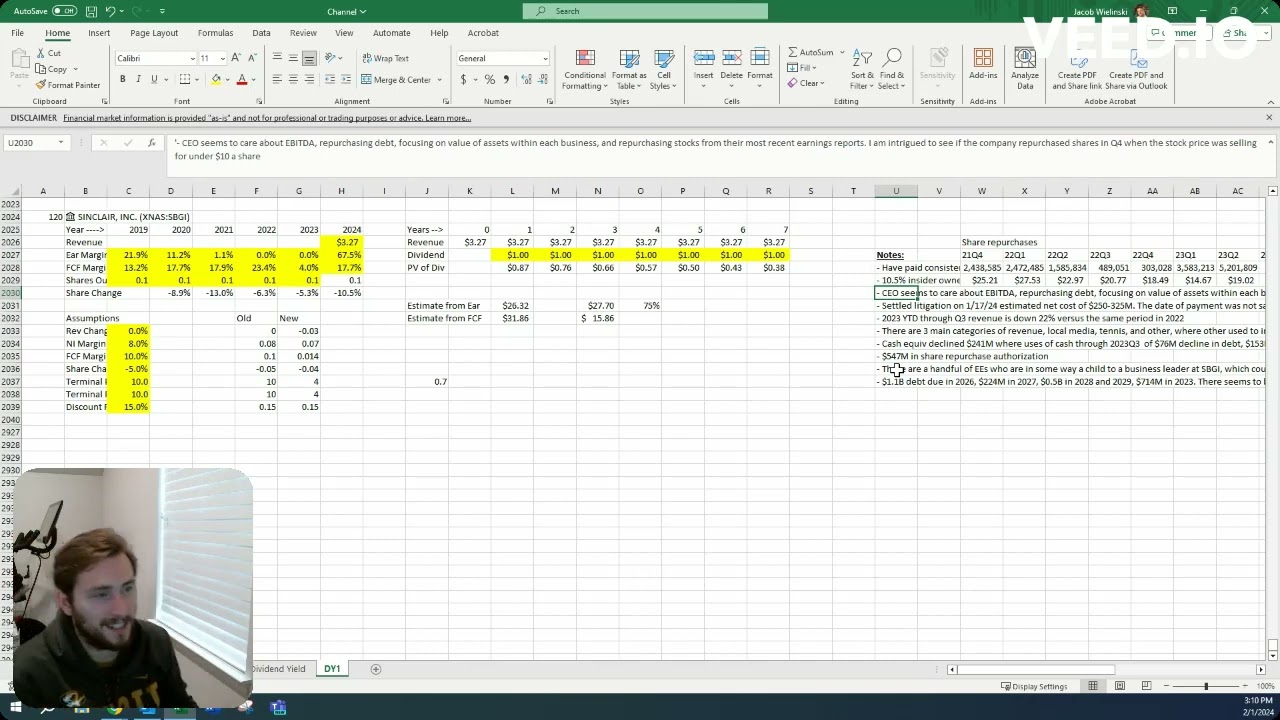Click in the Name Box showing U2030

point(36,143)
